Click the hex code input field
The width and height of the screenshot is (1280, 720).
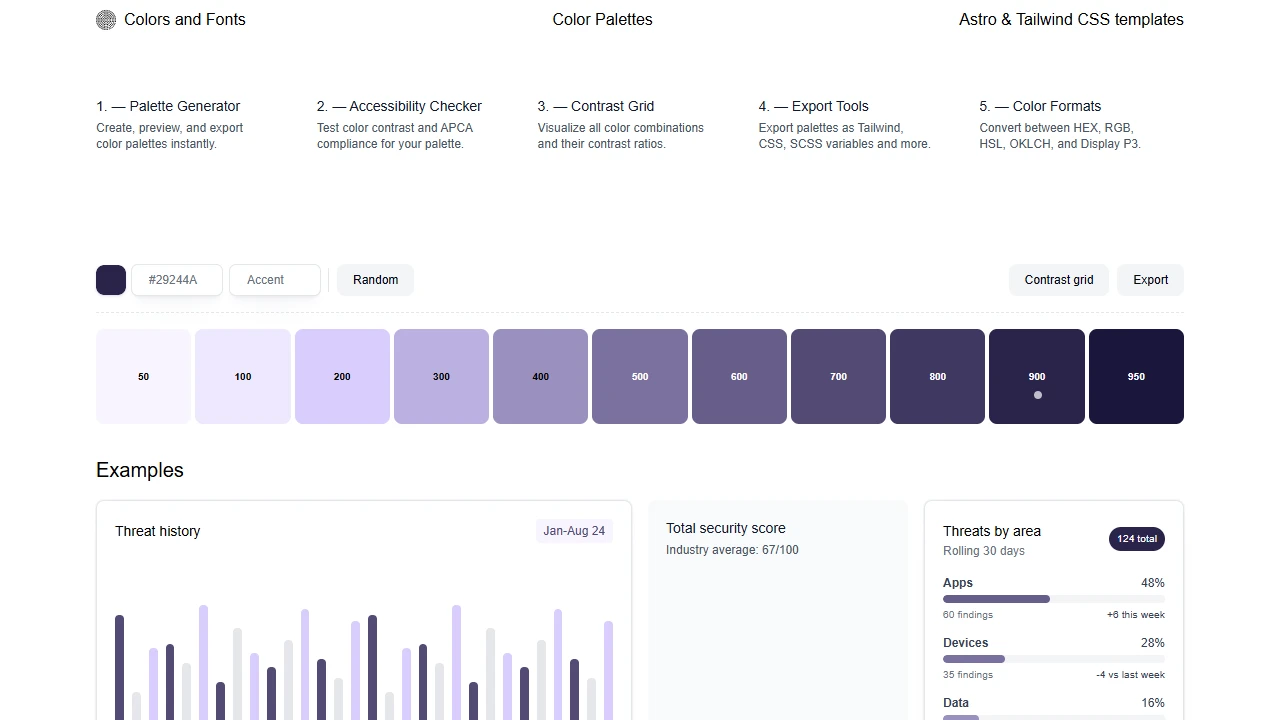(176, 280)
